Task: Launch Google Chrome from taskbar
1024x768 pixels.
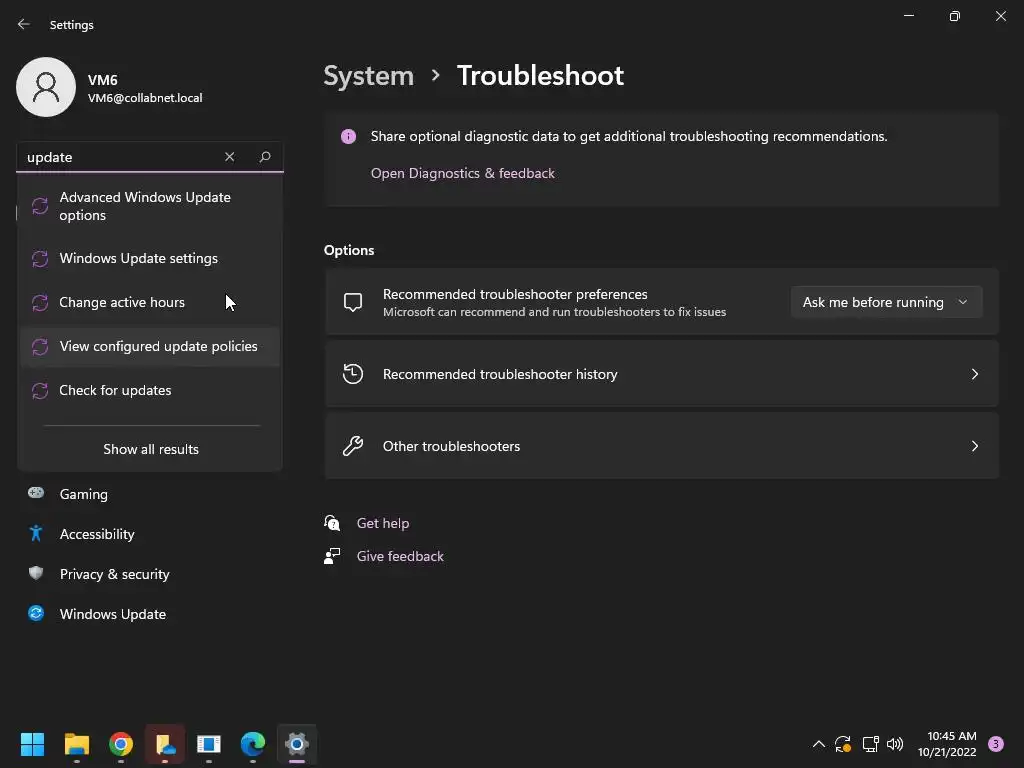Action: click(x=121, y=744)
